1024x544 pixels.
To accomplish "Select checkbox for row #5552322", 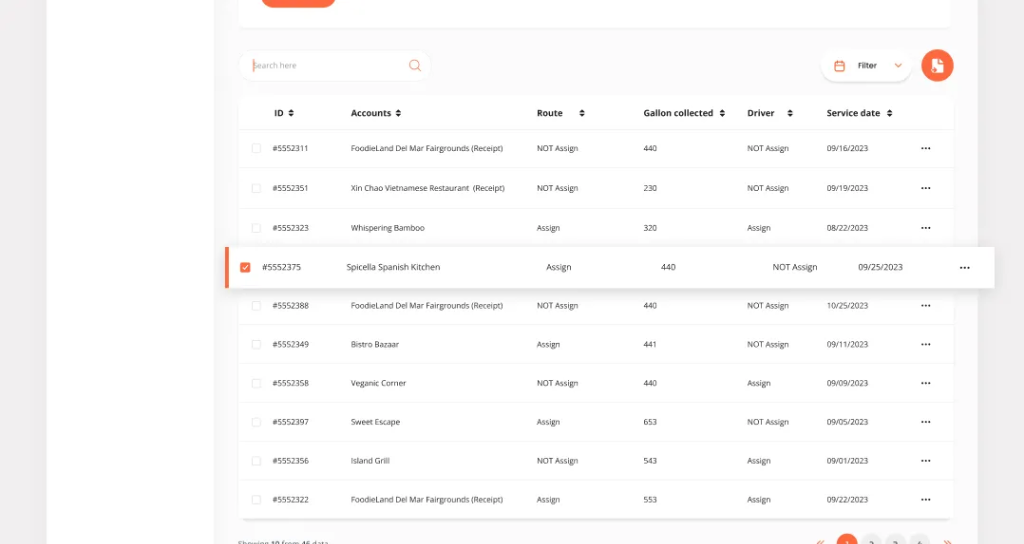I will pos(256,500).
